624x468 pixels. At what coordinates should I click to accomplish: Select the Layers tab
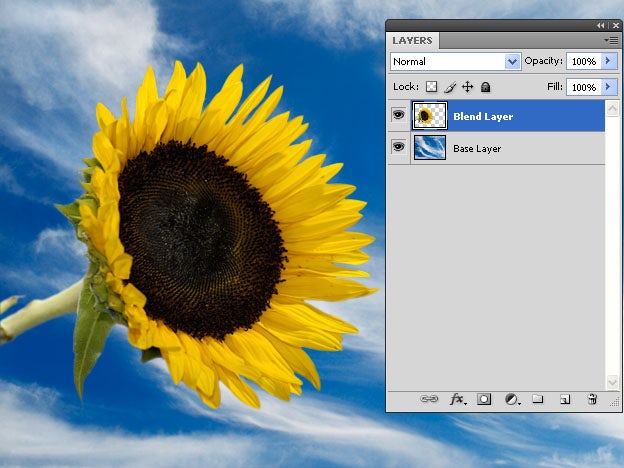412,41
